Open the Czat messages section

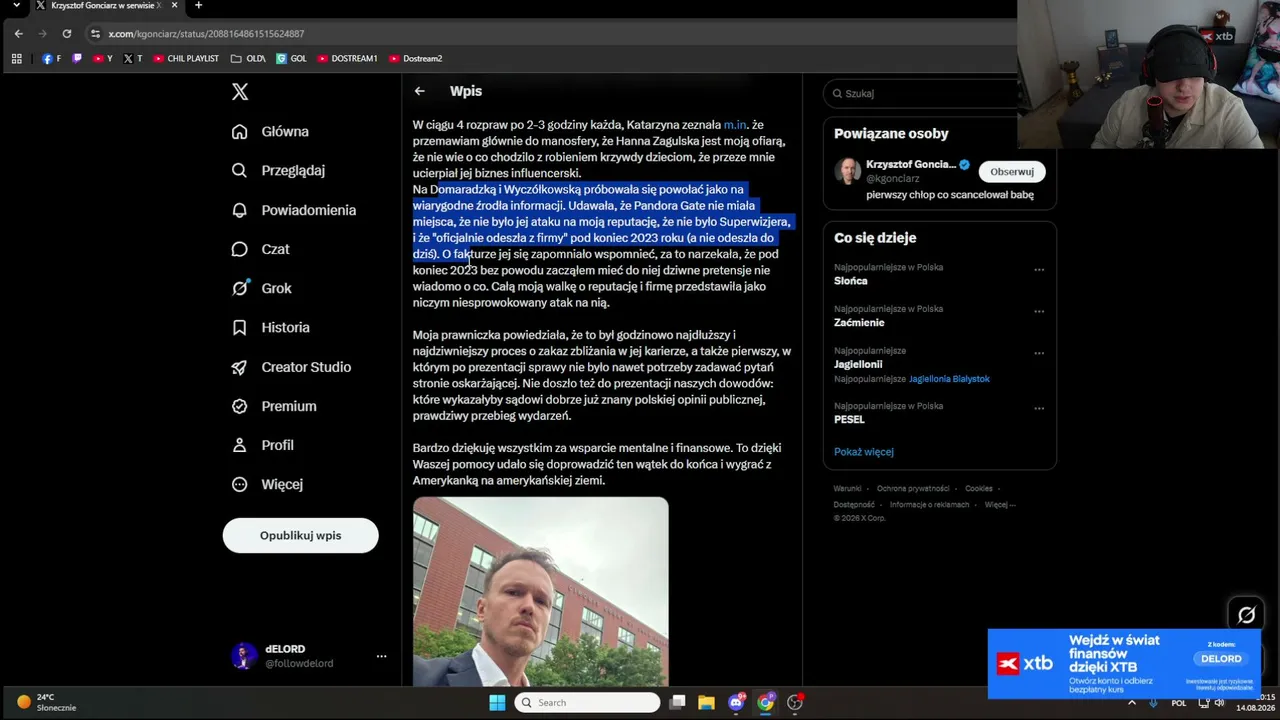tap(260, 249)
